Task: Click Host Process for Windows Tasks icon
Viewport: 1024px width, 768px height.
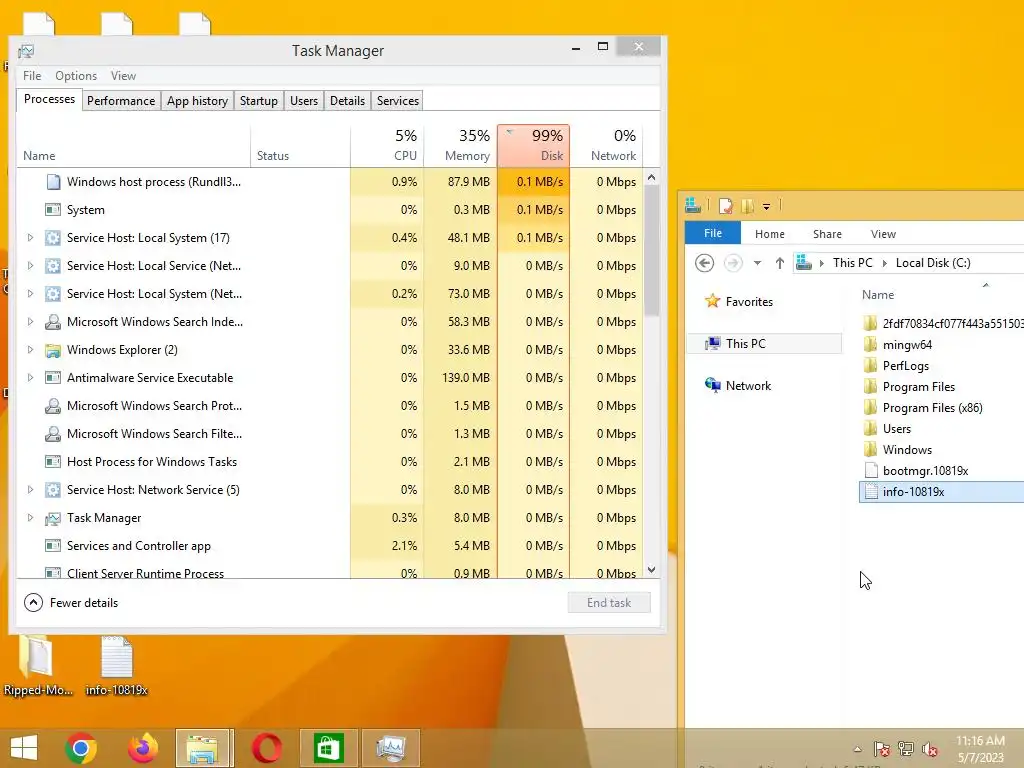Action: click(53, 462)
